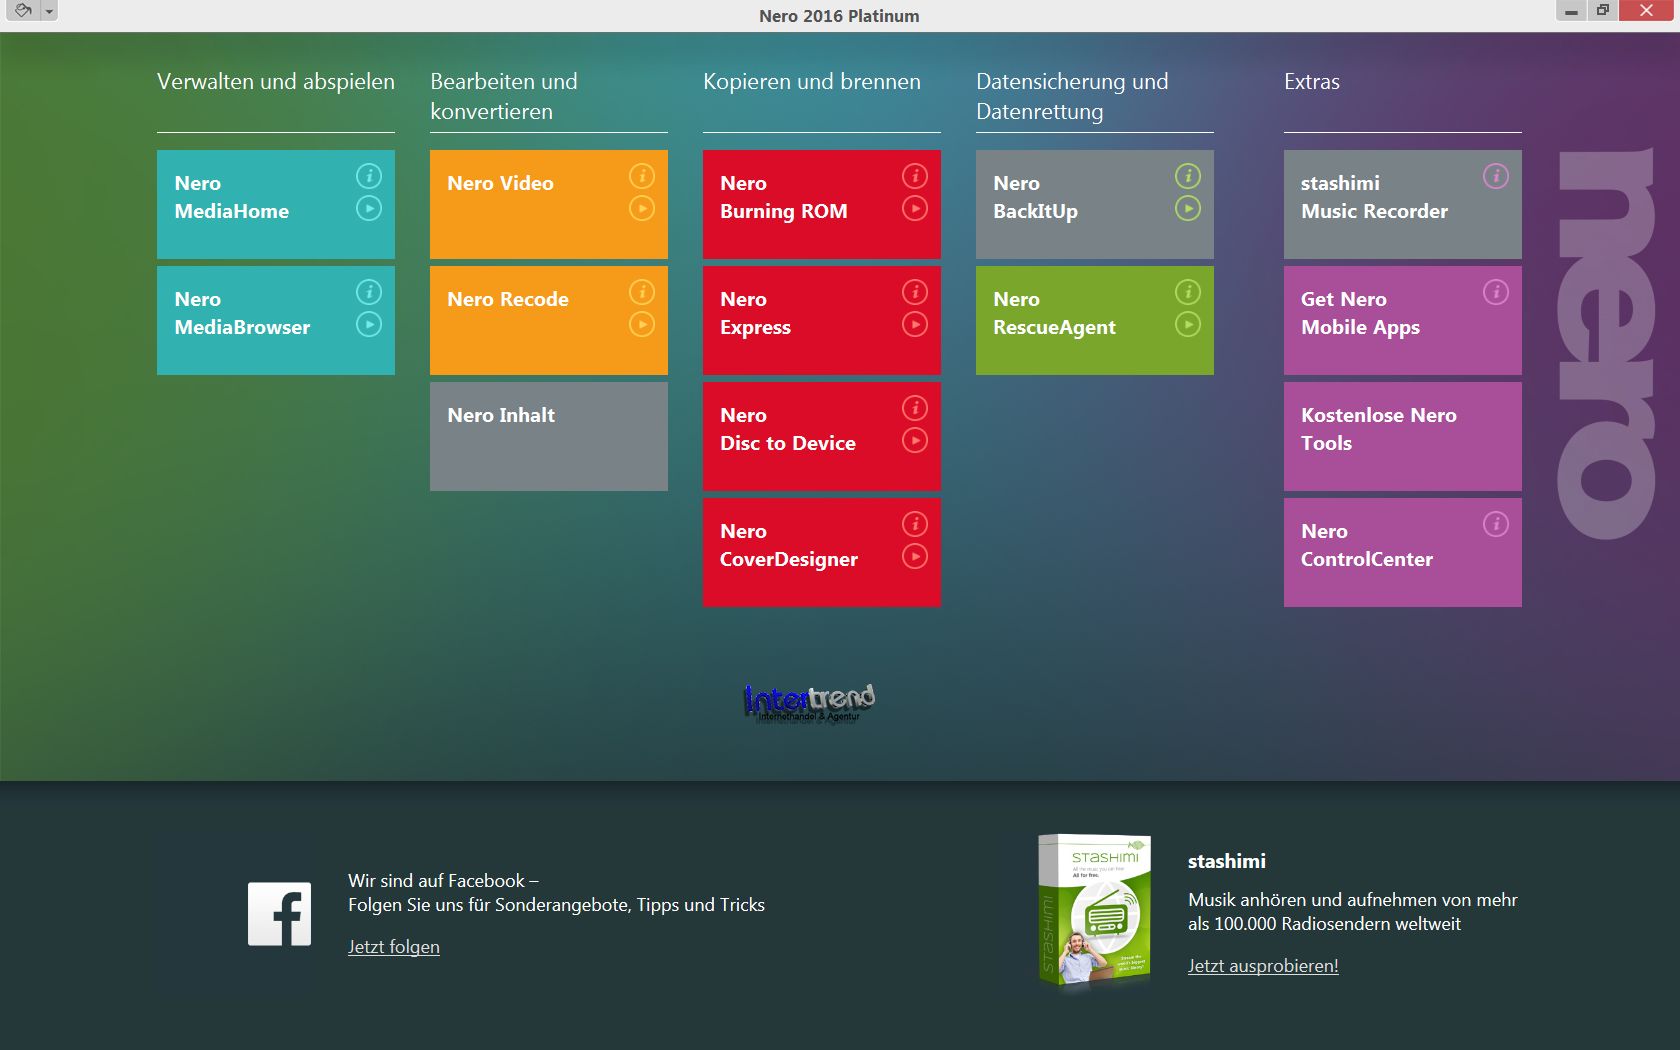
Task: Open the Nero BackItUp tile
Action: pyautogui.click(x=1095, y=204)
